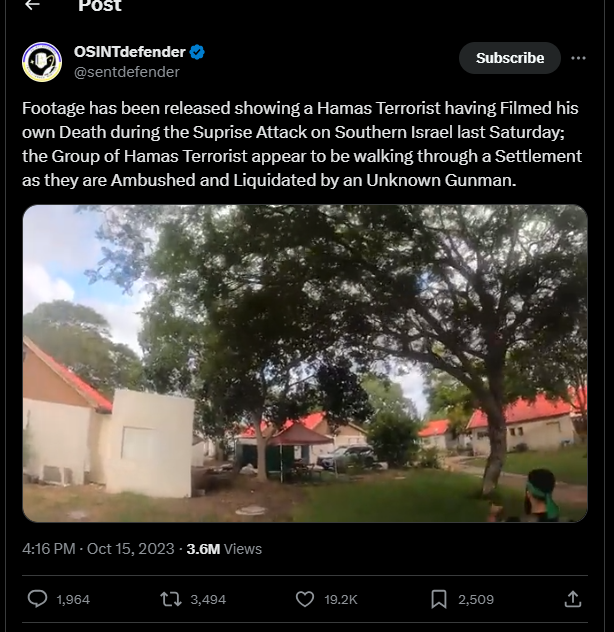Share the post via the upload icon
The height and width of the screenshot is (632, 614).
pos(573,599)
